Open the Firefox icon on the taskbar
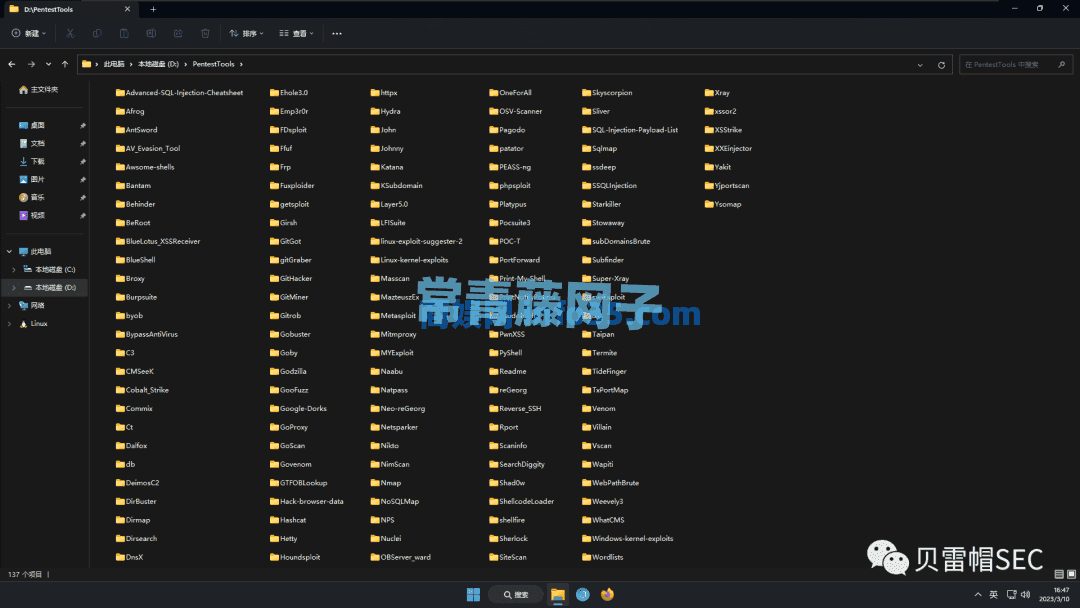This screenshot has width=1080, height=608. (x=607, y=594)
